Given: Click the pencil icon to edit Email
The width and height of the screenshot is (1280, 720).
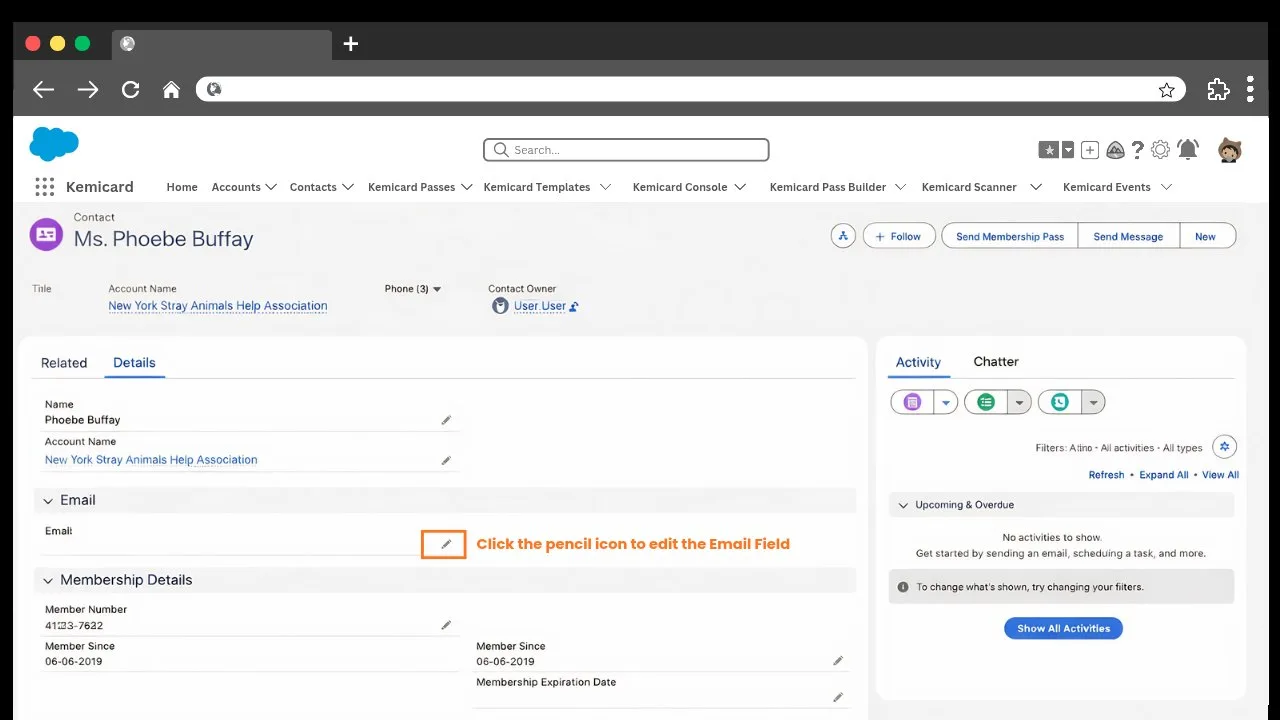Looking at the screenshot, I should click(446, 544).
